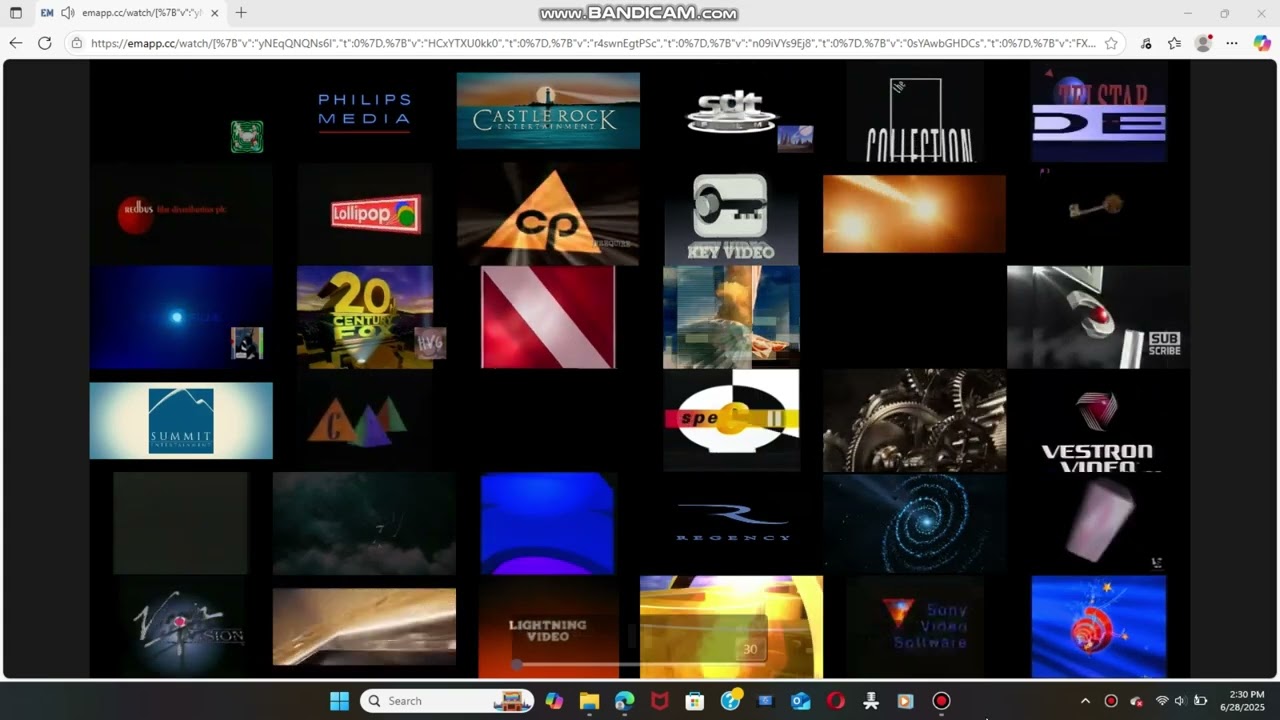Show hidden system tray icons
1280x720 pixels.
(1085, 701)
